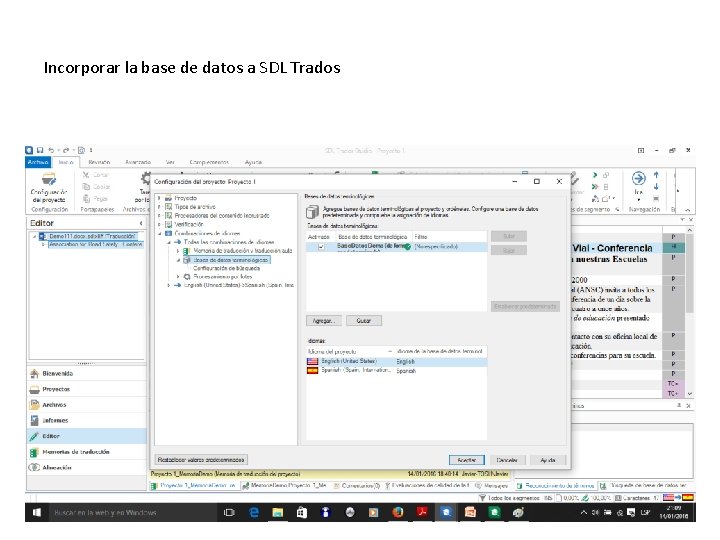720x540 pixels.
Task: Open File Explorer from the taskbar
Action: tap(277, 512)
